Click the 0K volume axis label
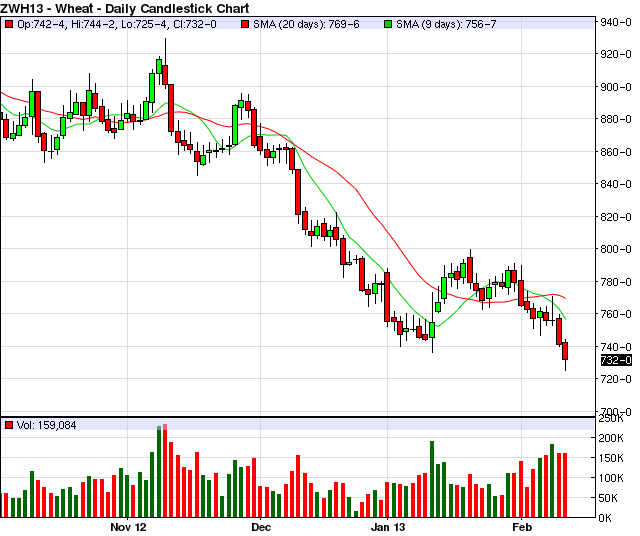The image size is (640, 536). click(605, 518)
